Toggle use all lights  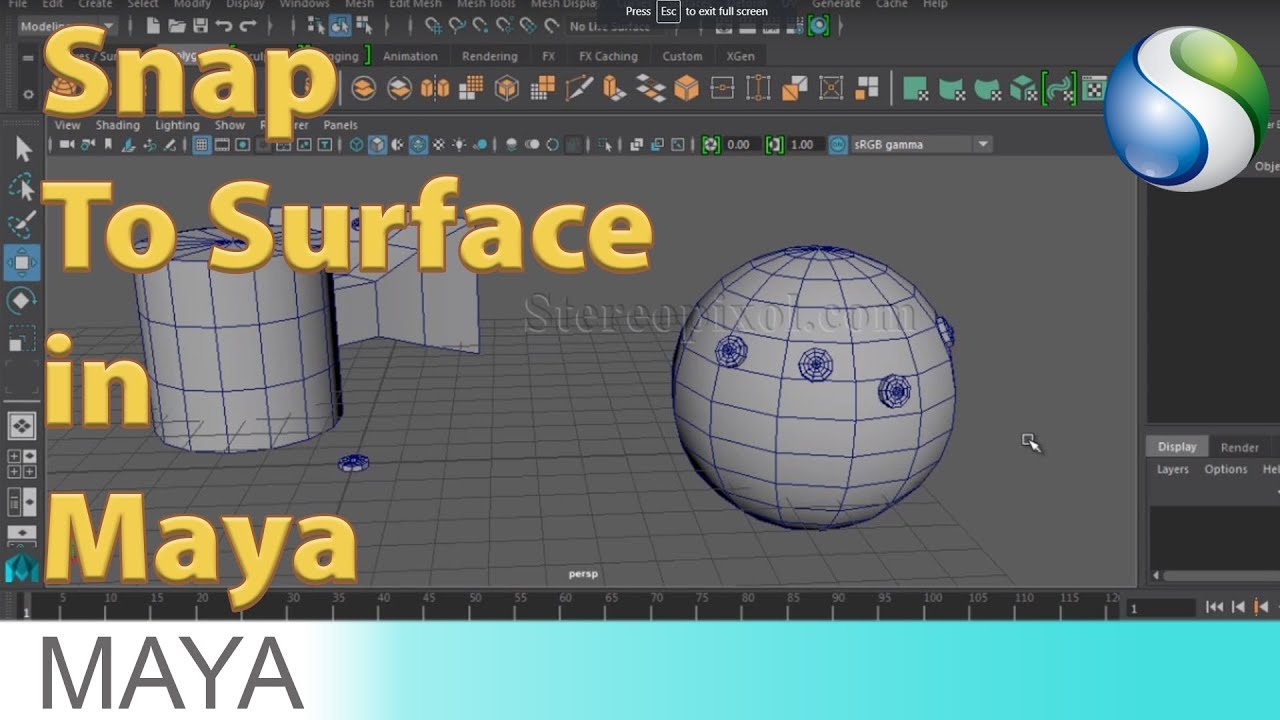(460, 145)
